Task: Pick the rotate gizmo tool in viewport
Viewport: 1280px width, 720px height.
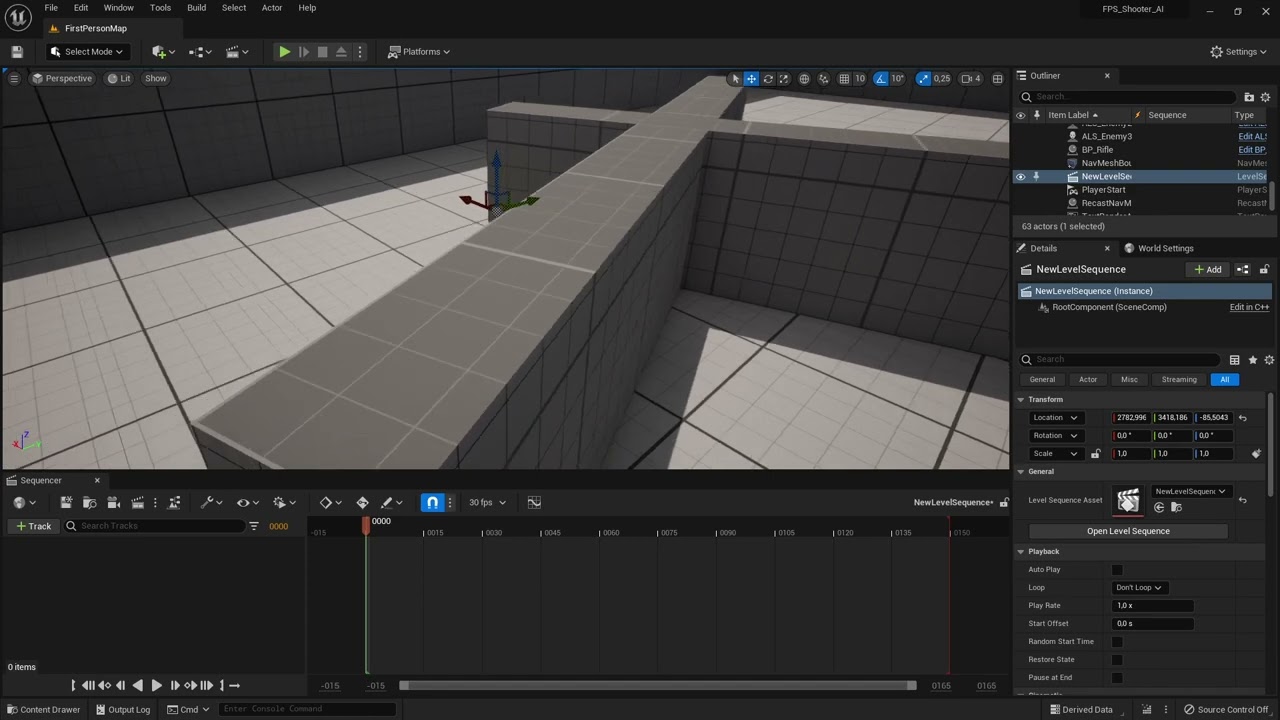Action: pos(768,78)
